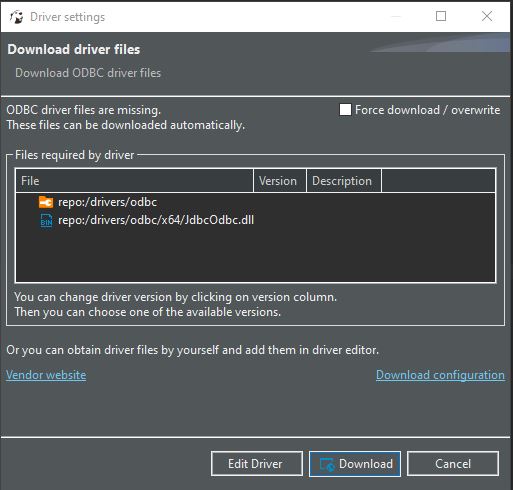Click the 'Files required by driver' group label
Viewport: 513px width, 490px height.
click(75, 155)
